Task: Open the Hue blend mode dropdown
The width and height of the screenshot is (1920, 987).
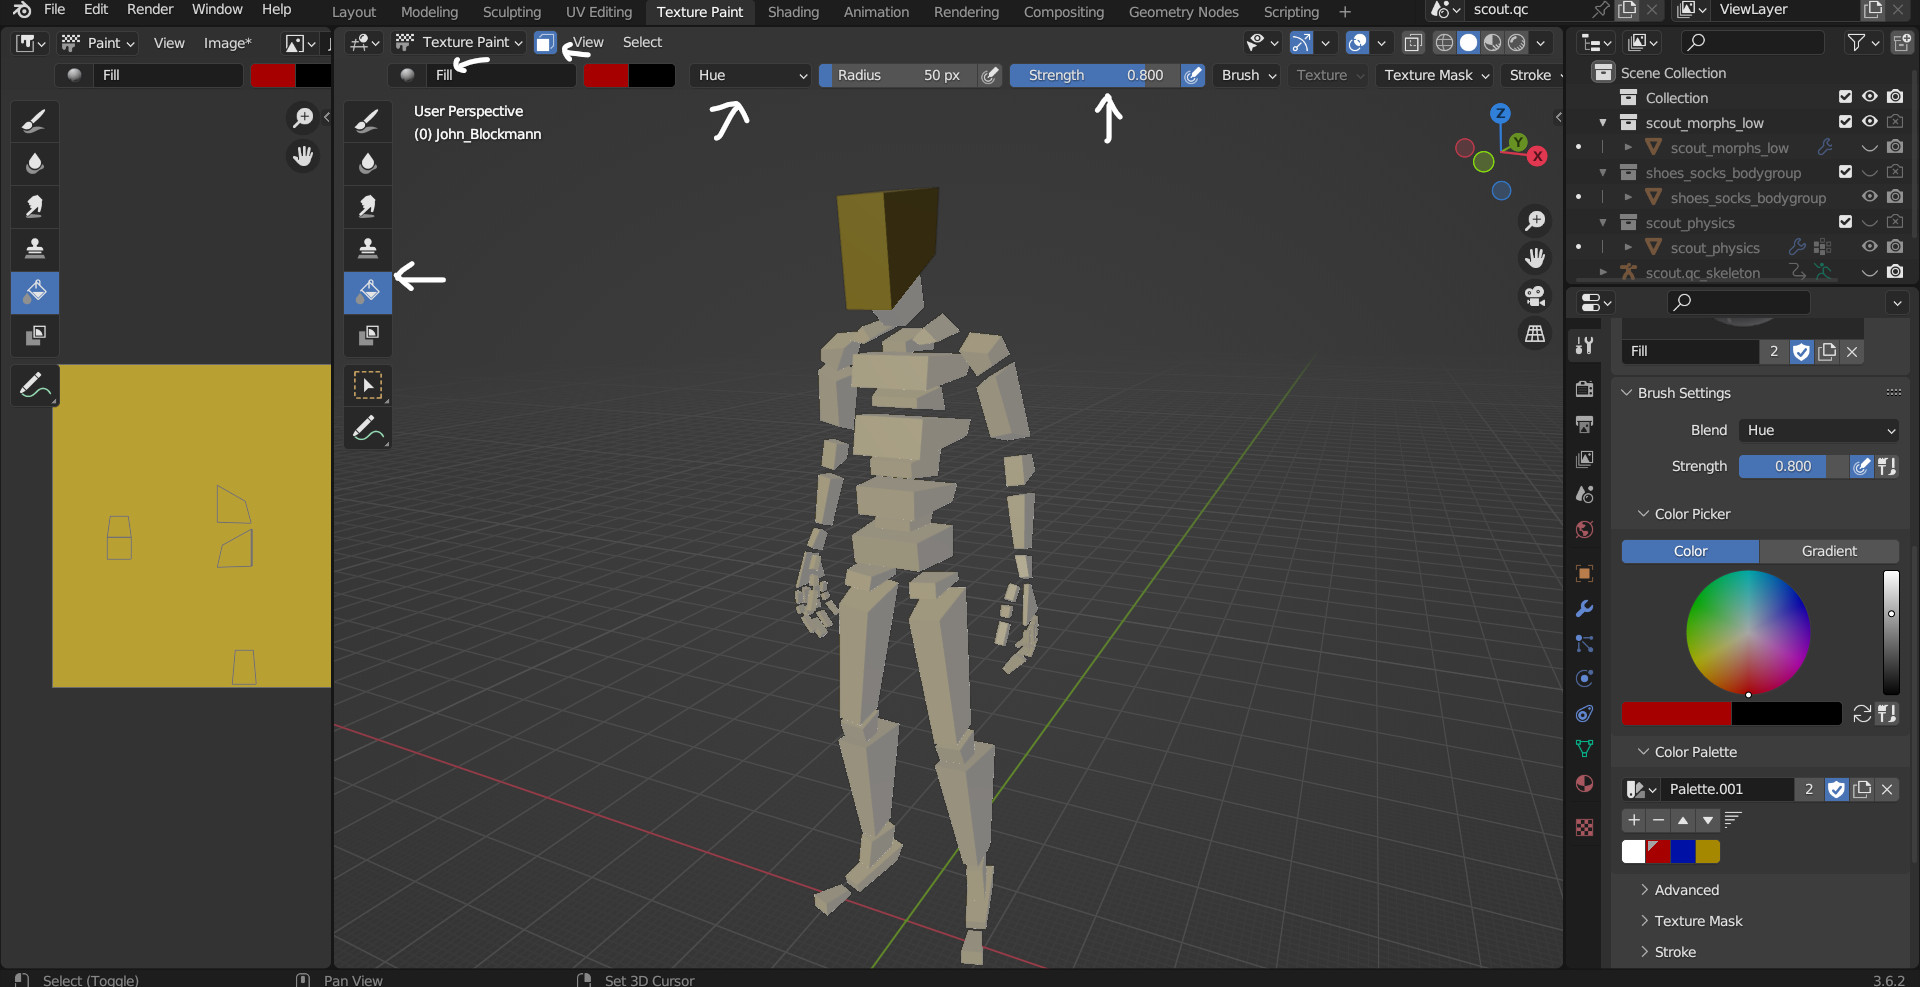Action: tap(750, 75)
